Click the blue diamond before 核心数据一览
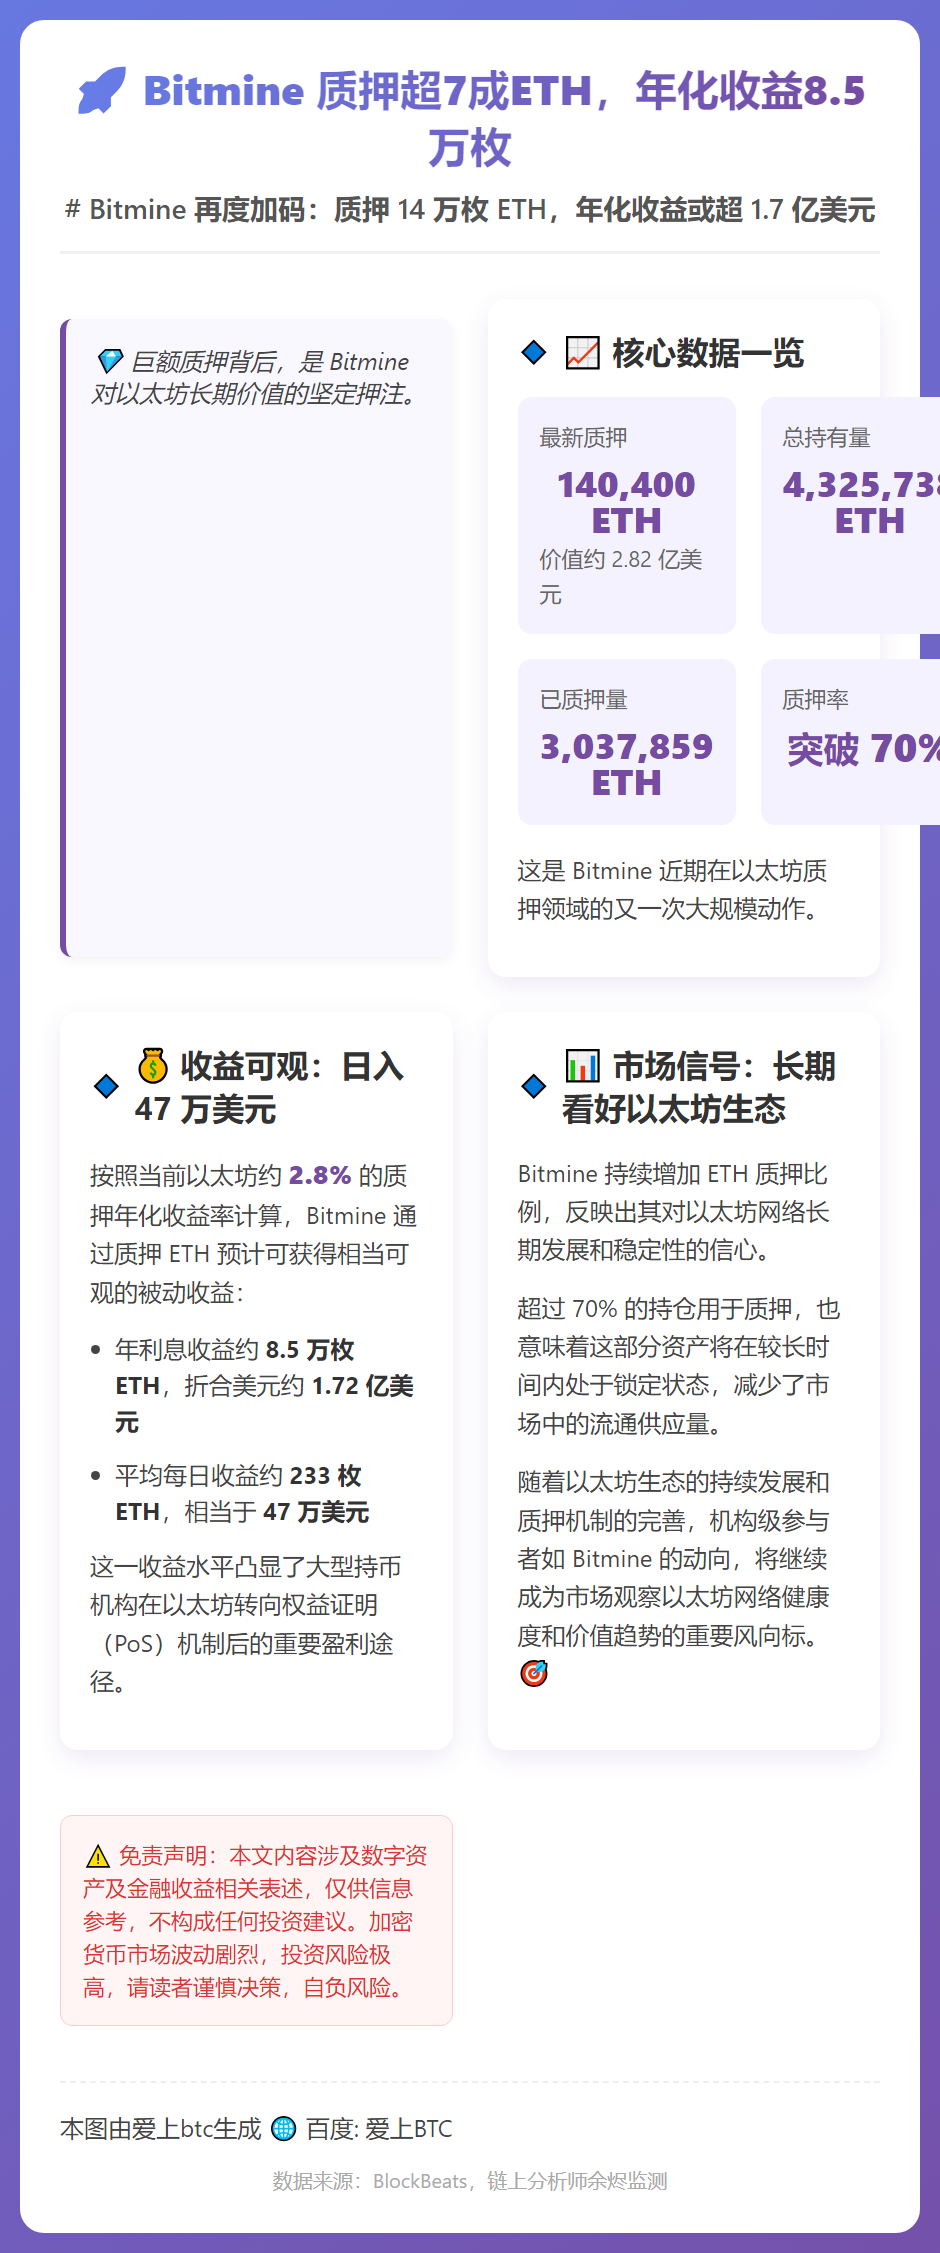 534,352
